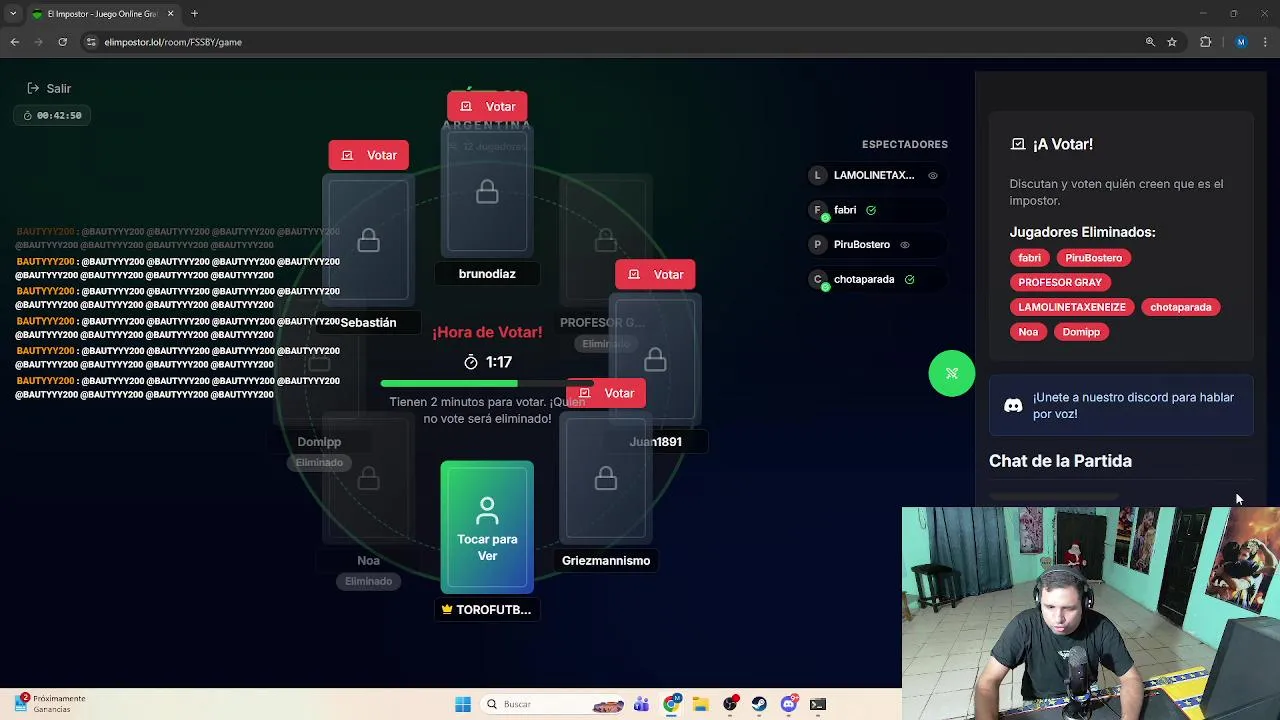
Task: Open Próximamente Ganancias taskbar widget
Action: click(x=50, y=704)
